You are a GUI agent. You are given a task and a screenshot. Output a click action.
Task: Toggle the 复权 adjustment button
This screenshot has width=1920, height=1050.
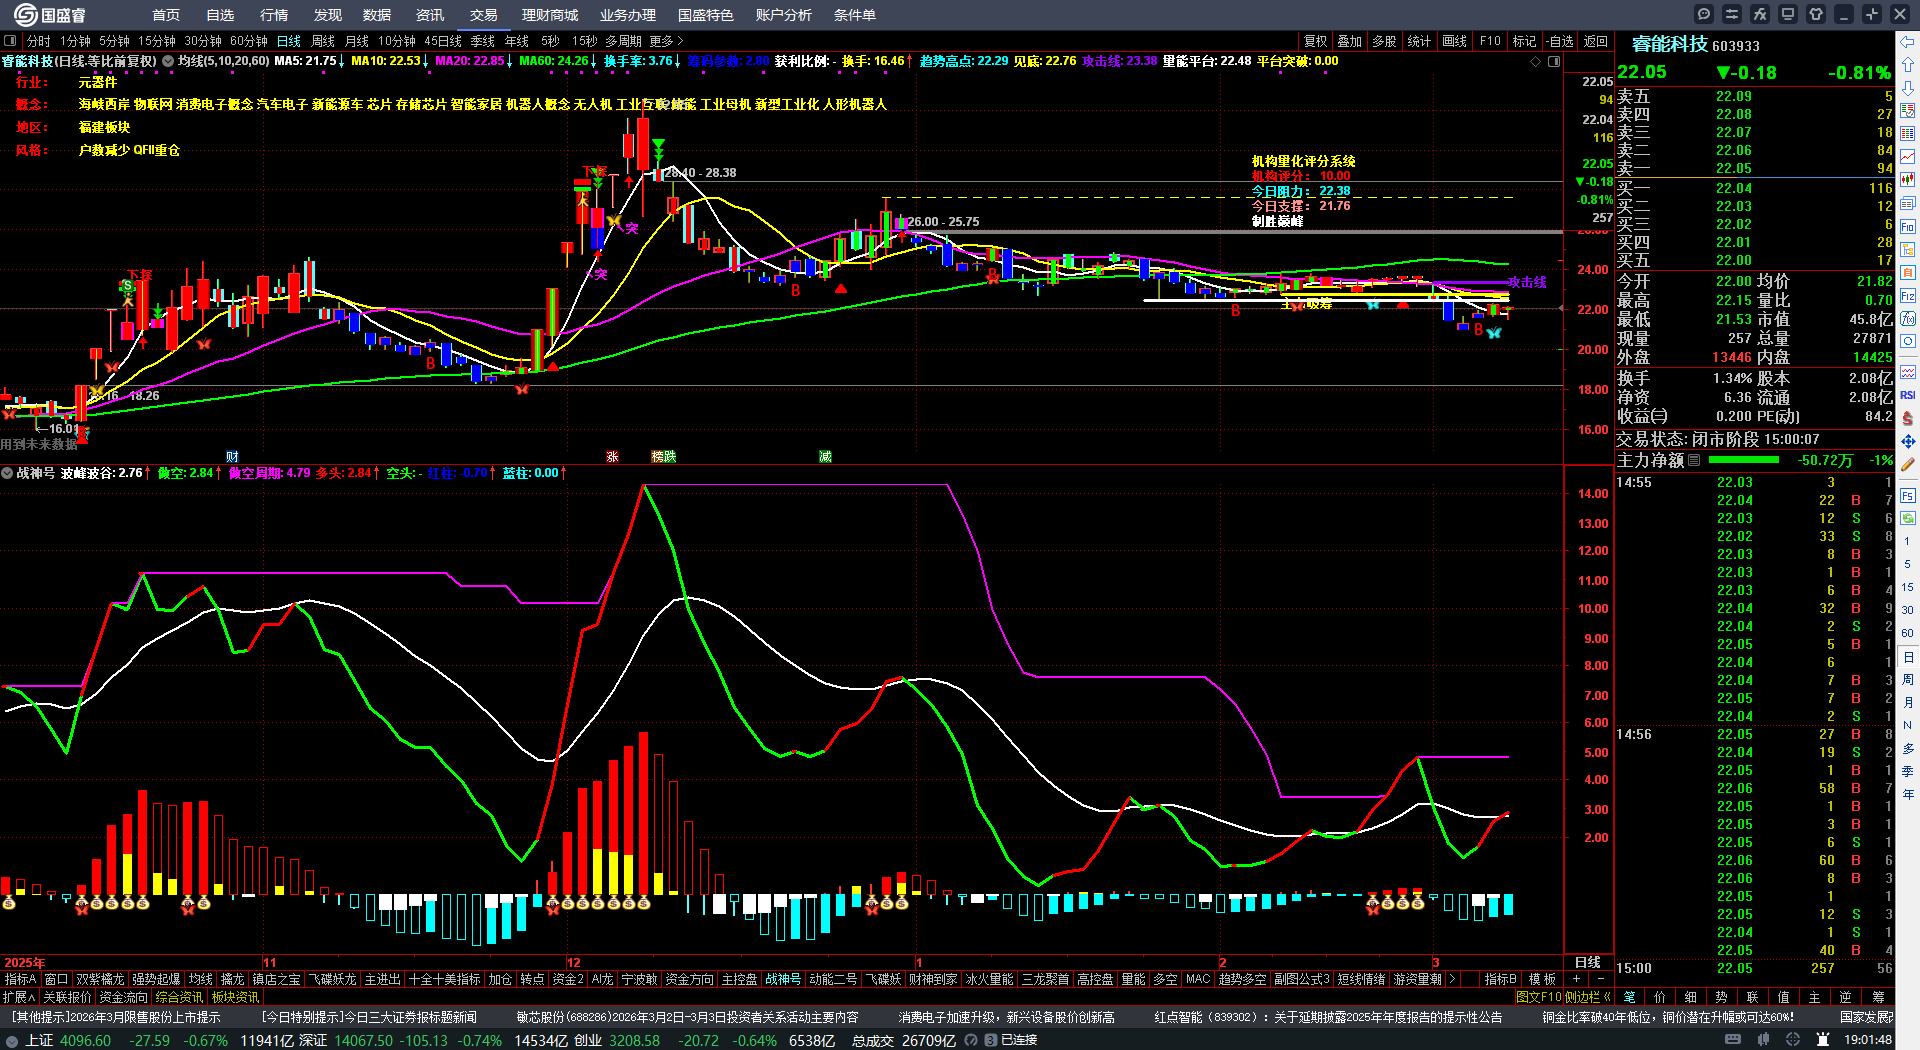point(1315,41)
